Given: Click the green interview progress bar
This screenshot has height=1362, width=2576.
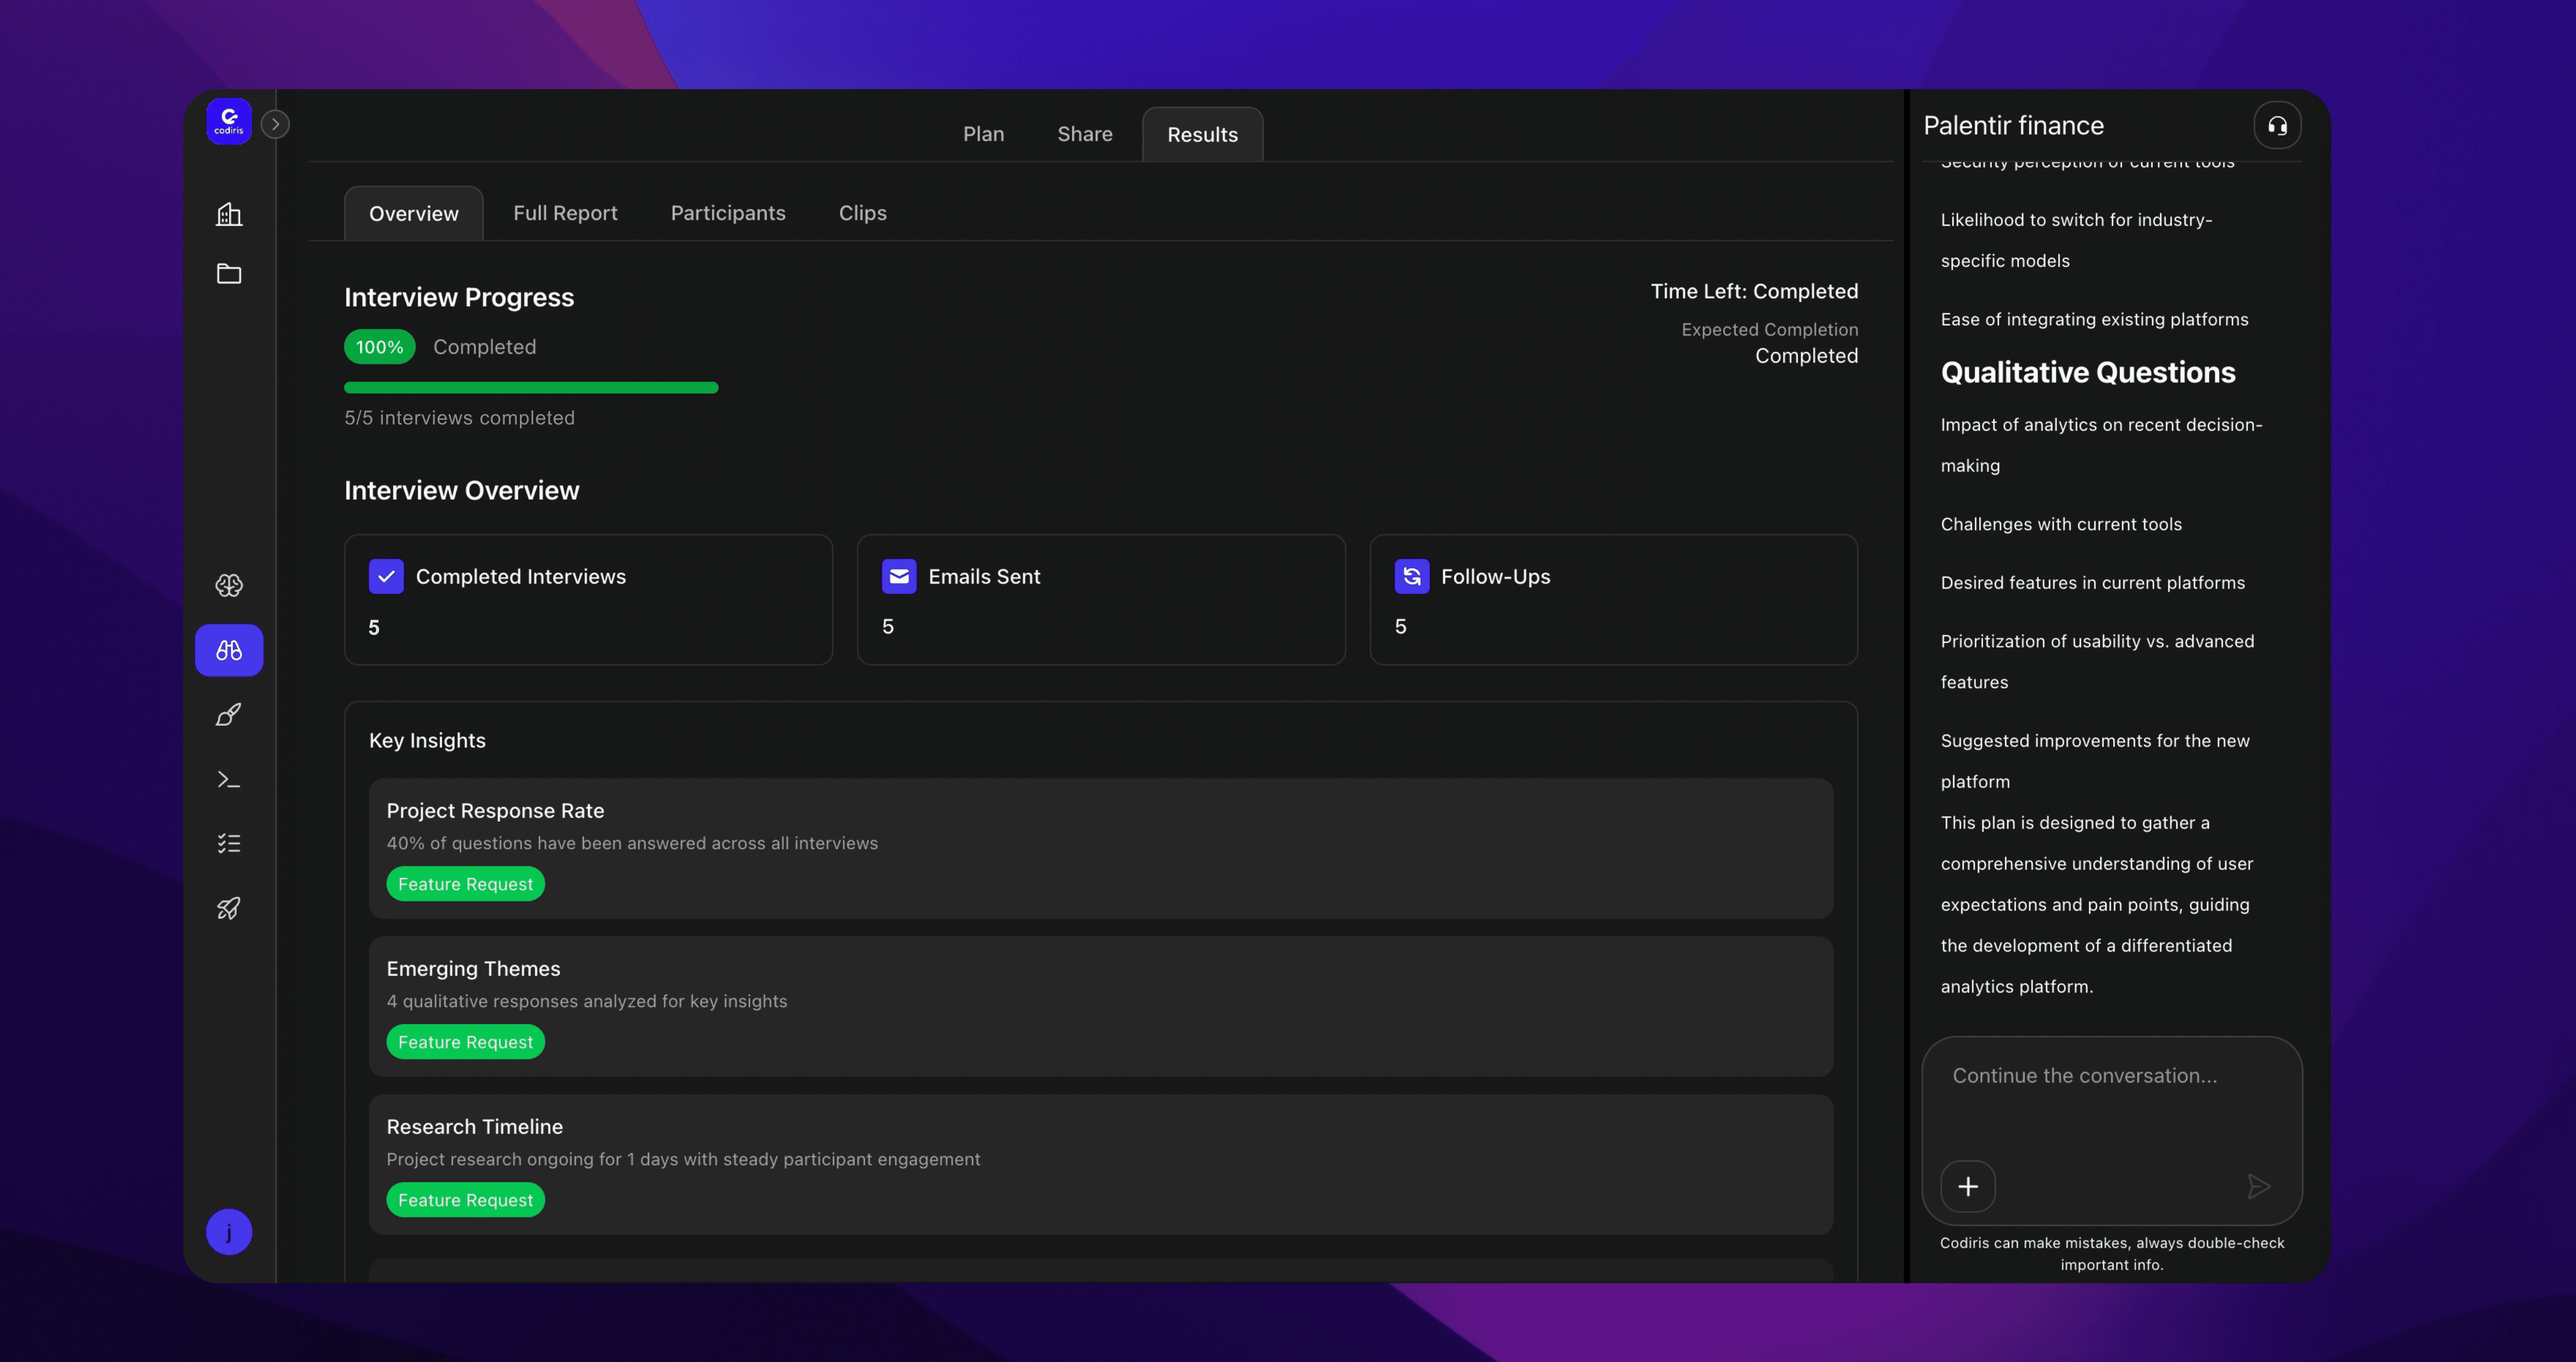Looking at the screenshot, I should [531, 388].
